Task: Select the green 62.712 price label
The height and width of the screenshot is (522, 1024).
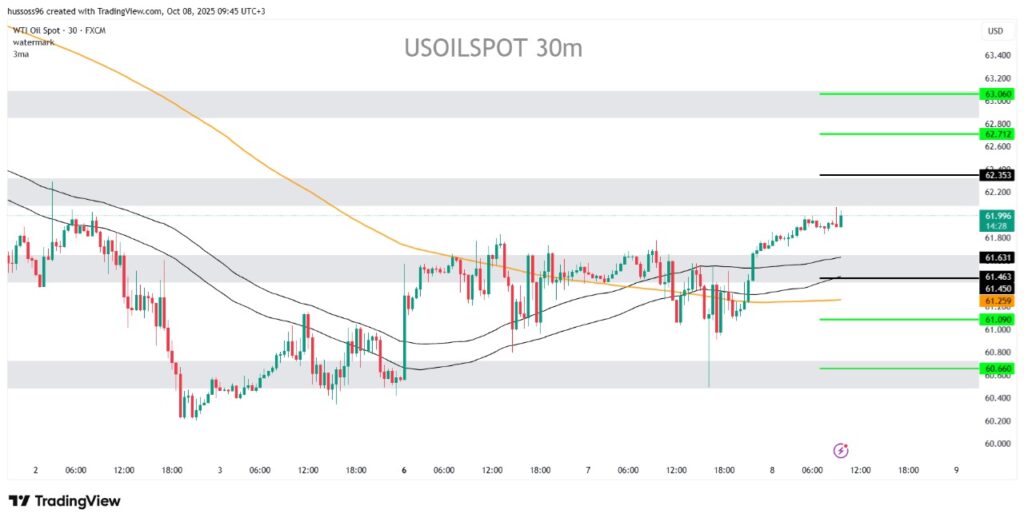Action: pos(998,133)
